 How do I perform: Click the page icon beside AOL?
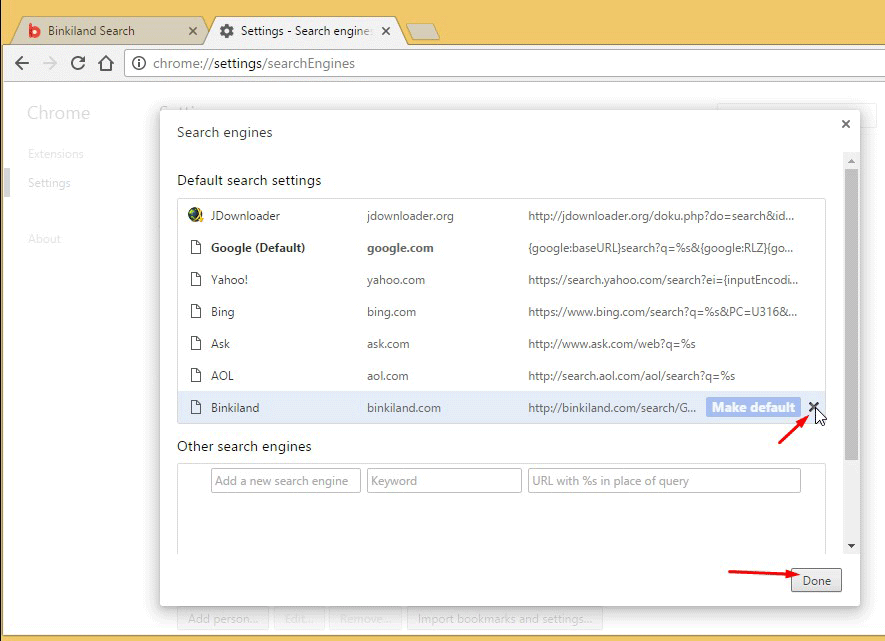(196, 375)
